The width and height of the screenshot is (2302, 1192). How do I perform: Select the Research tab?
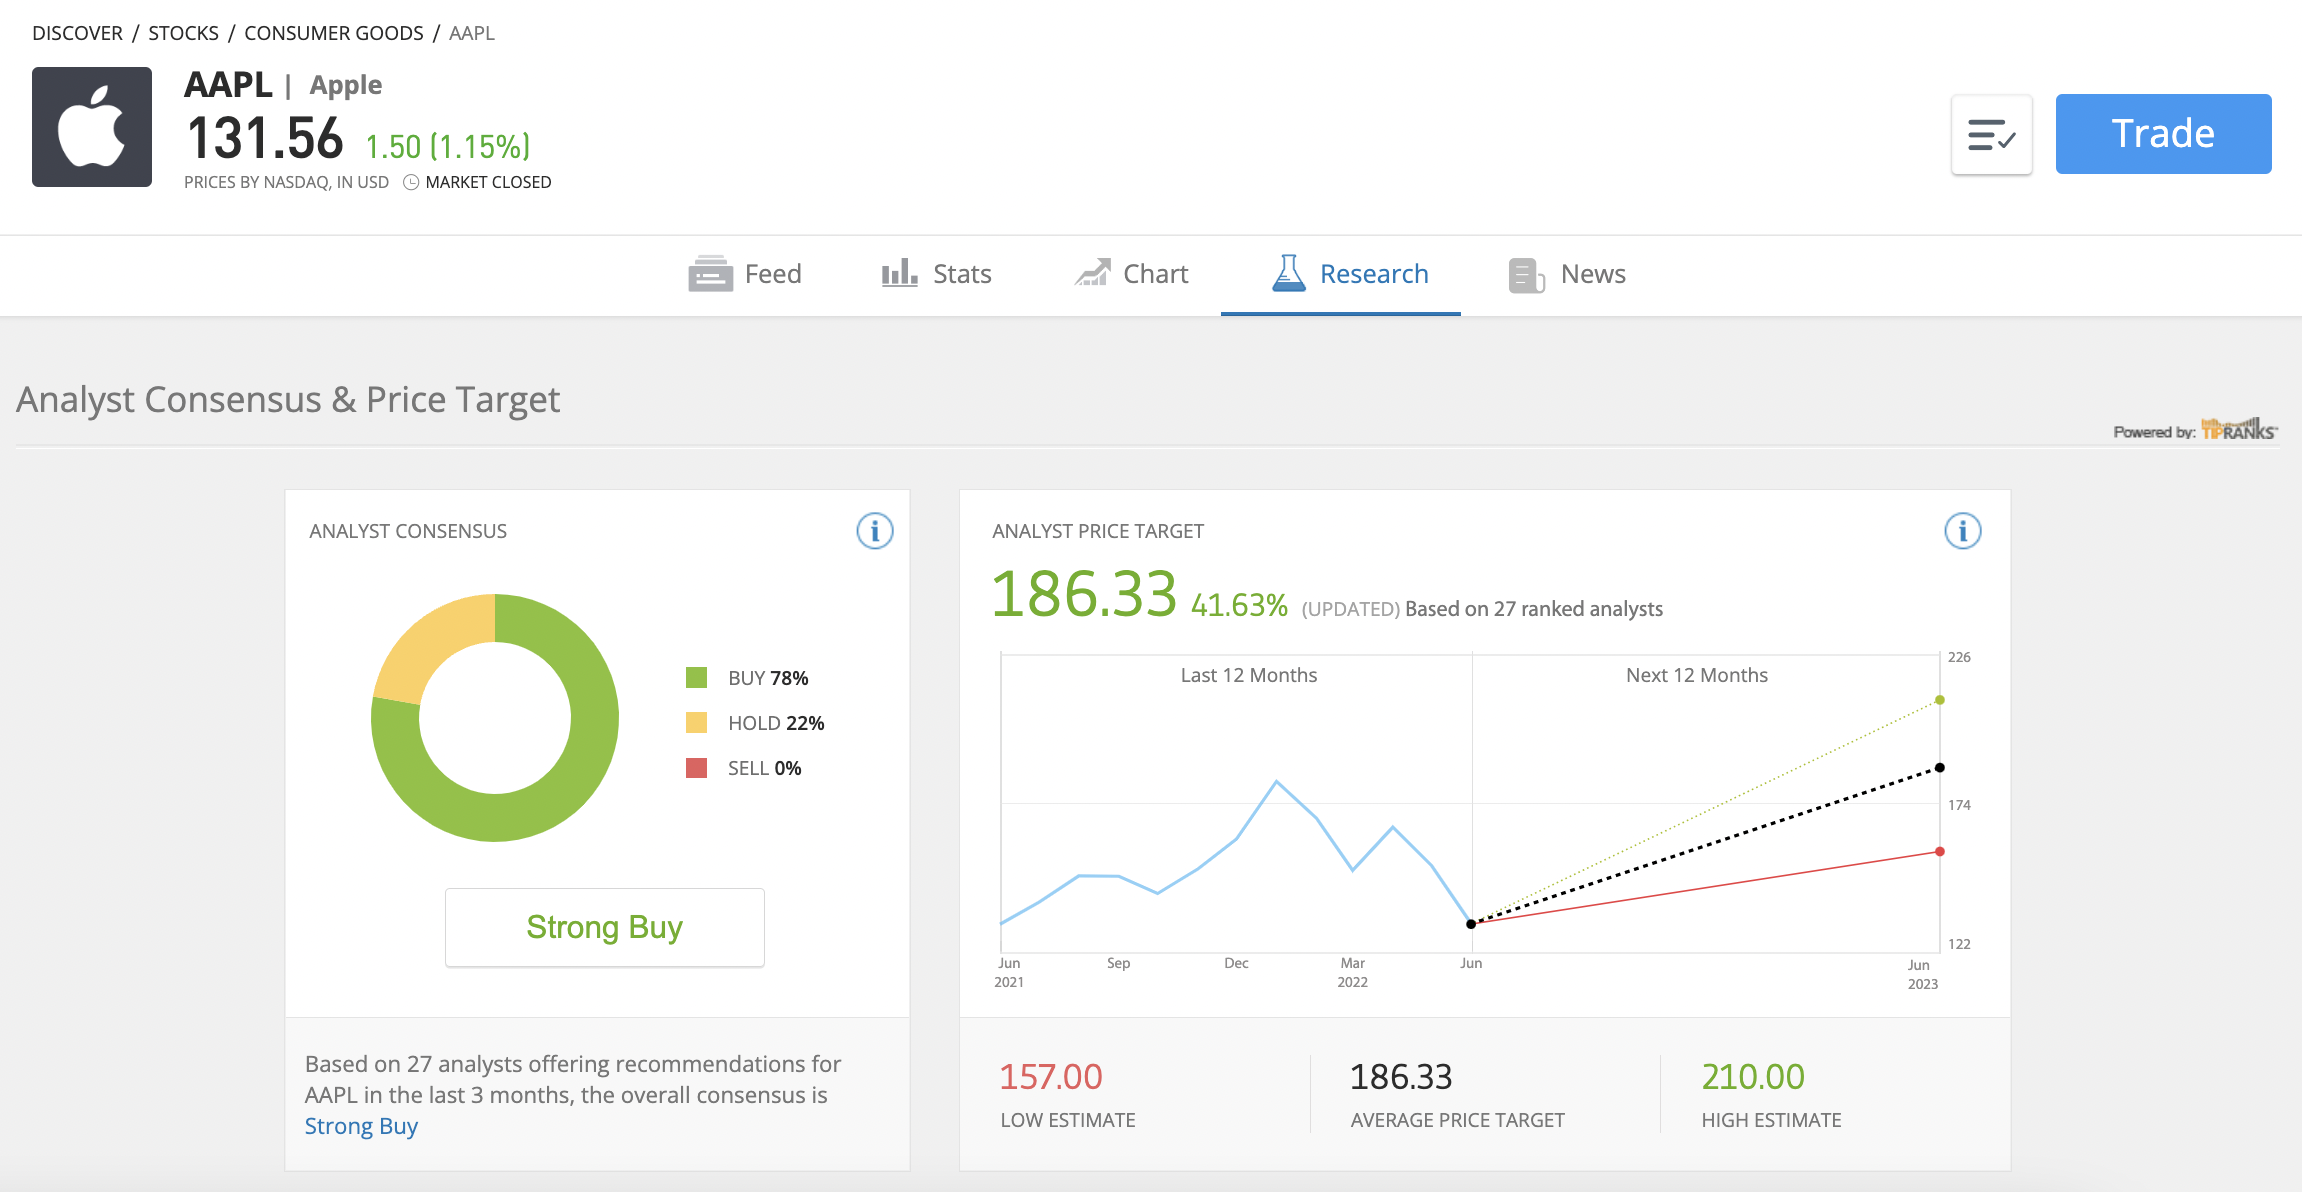coord(1341,275)
